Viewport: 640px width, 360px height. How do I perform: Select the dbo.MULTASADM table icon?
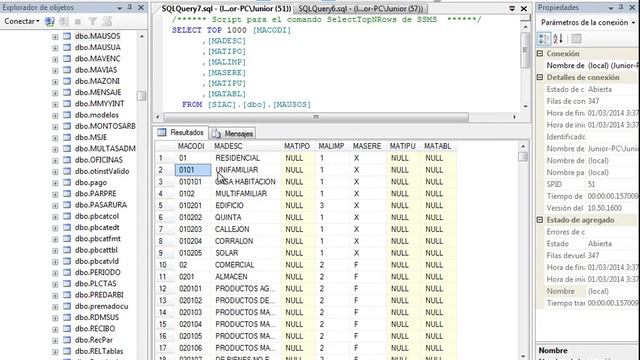tap(67, 149)
